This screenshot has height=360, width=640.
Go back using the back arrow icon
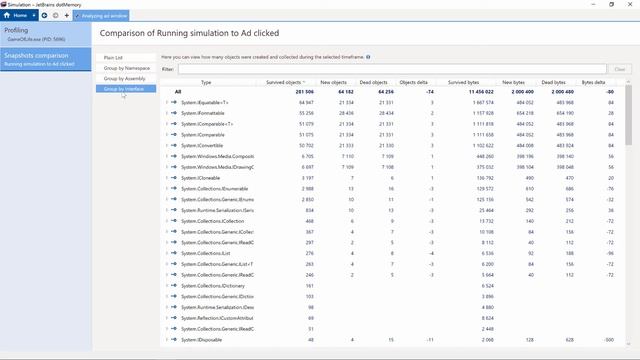(44, 16)
